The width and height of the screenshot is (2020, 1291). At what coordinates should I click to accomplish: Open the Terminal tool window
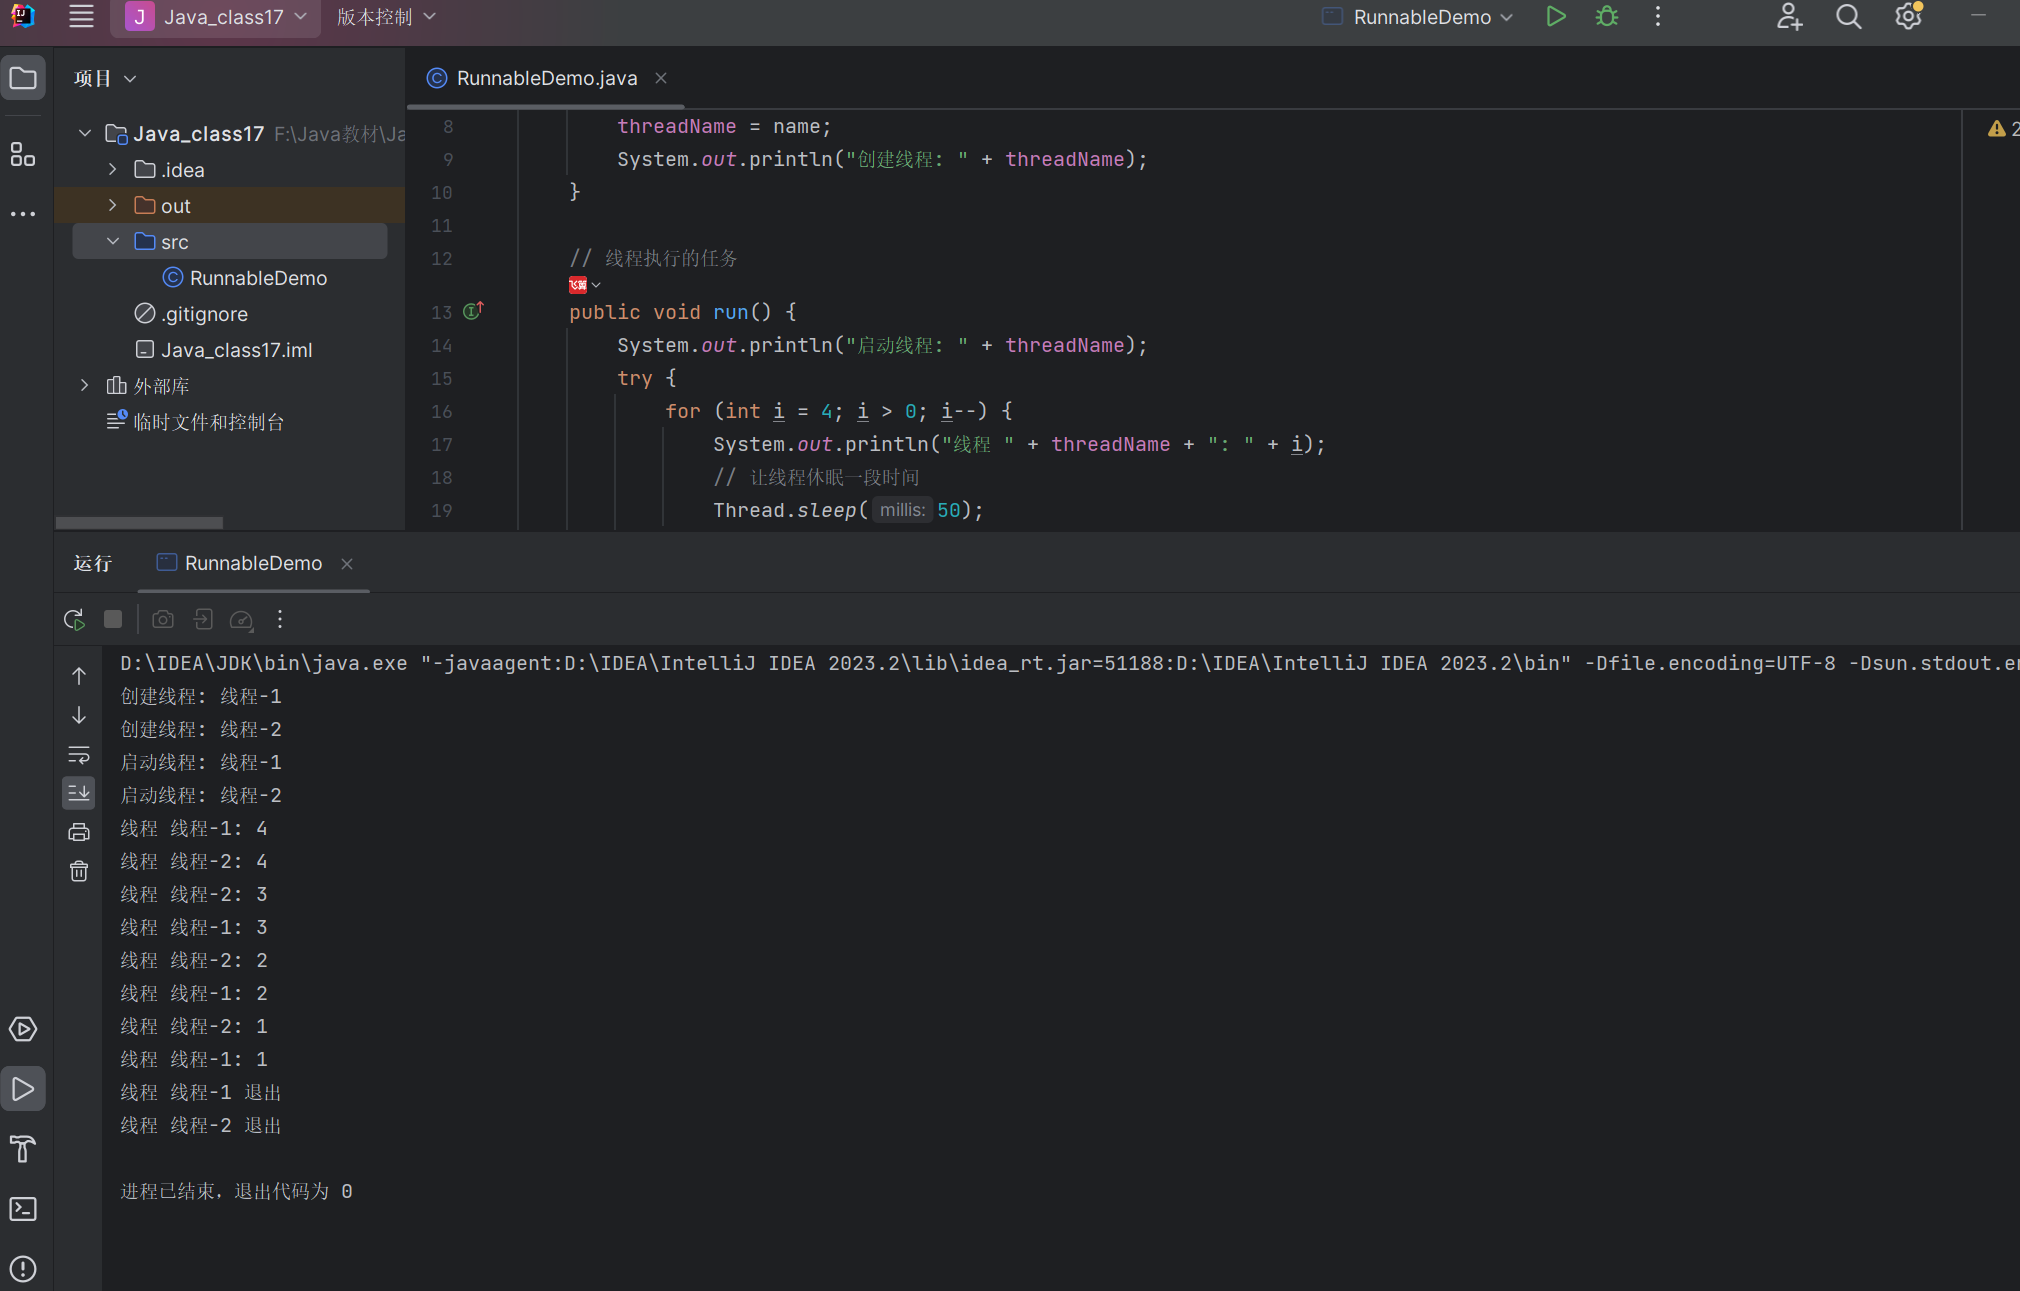pyautogui.click(x=23, y=1209)
